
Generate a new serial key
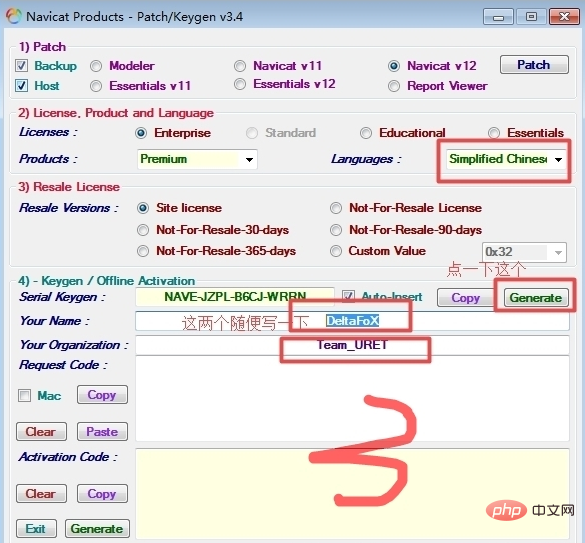pyautogui.click(x=536, y=298)
